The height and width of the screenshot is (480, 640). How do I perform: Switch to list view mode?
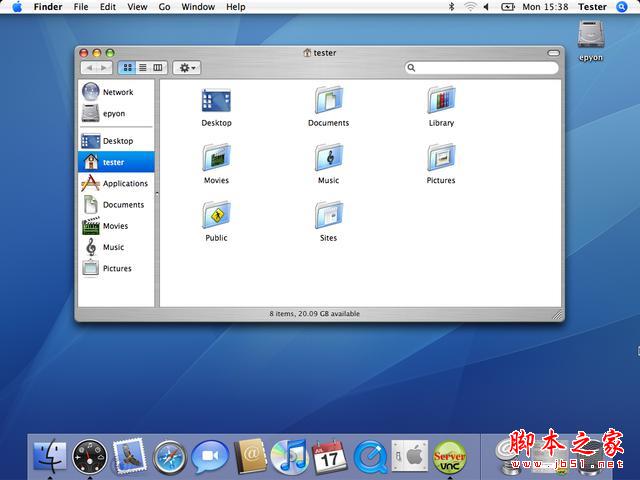[142, 67]
